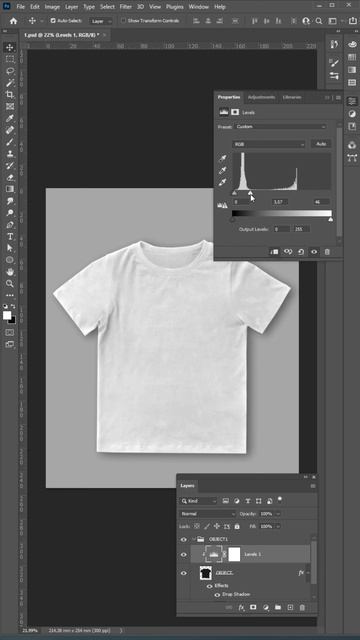Viewport: 360px width, 640px height.
Task: Select the Horizontal Type tool
Action: pyautogui.click(x=10, y=236)
